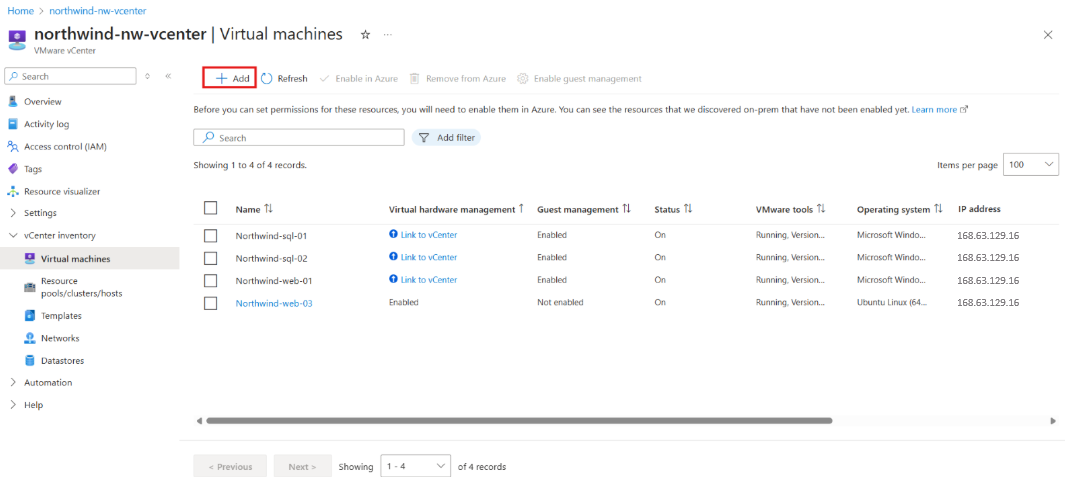Refresh the virtual machines list
The height and width of the screenshot is (477, 1065).
click(284, 78)
